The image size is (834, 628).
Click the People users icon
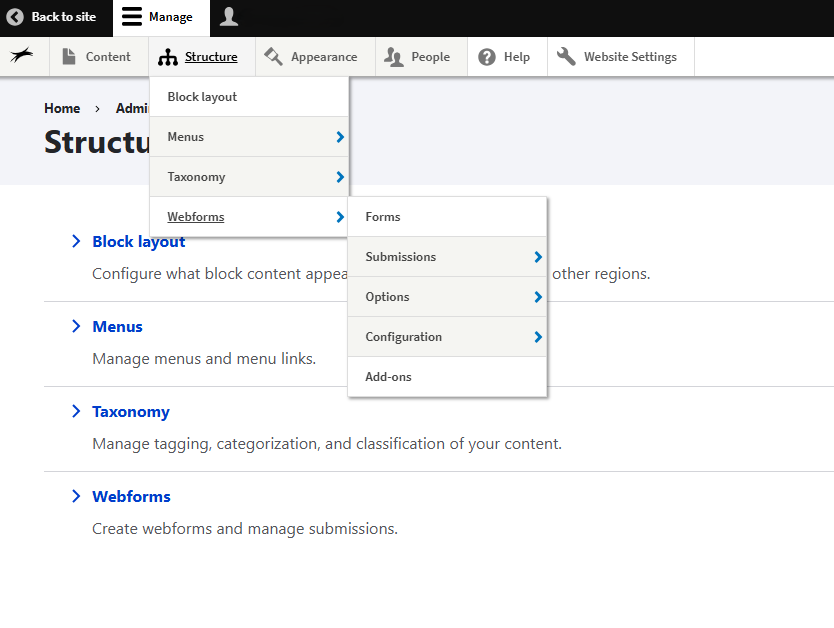click(x=394, y=57)
